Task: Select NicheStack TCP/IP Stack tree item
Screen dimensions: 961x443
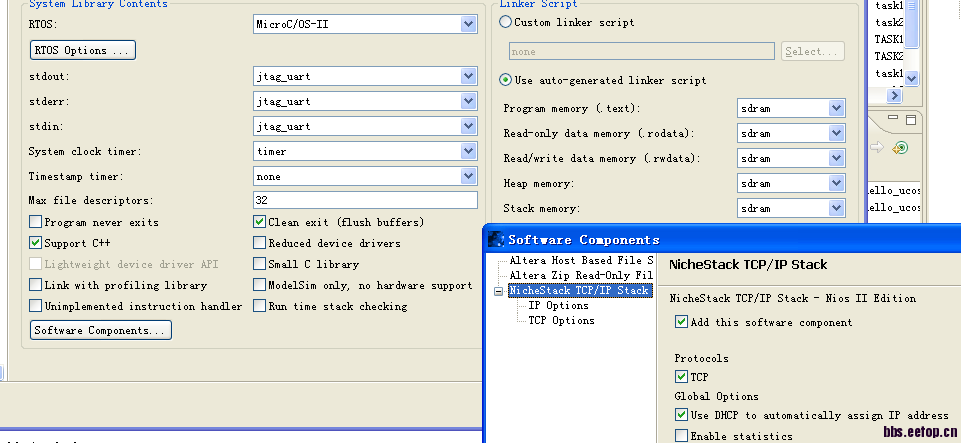Action: click(x=579, y=290)
